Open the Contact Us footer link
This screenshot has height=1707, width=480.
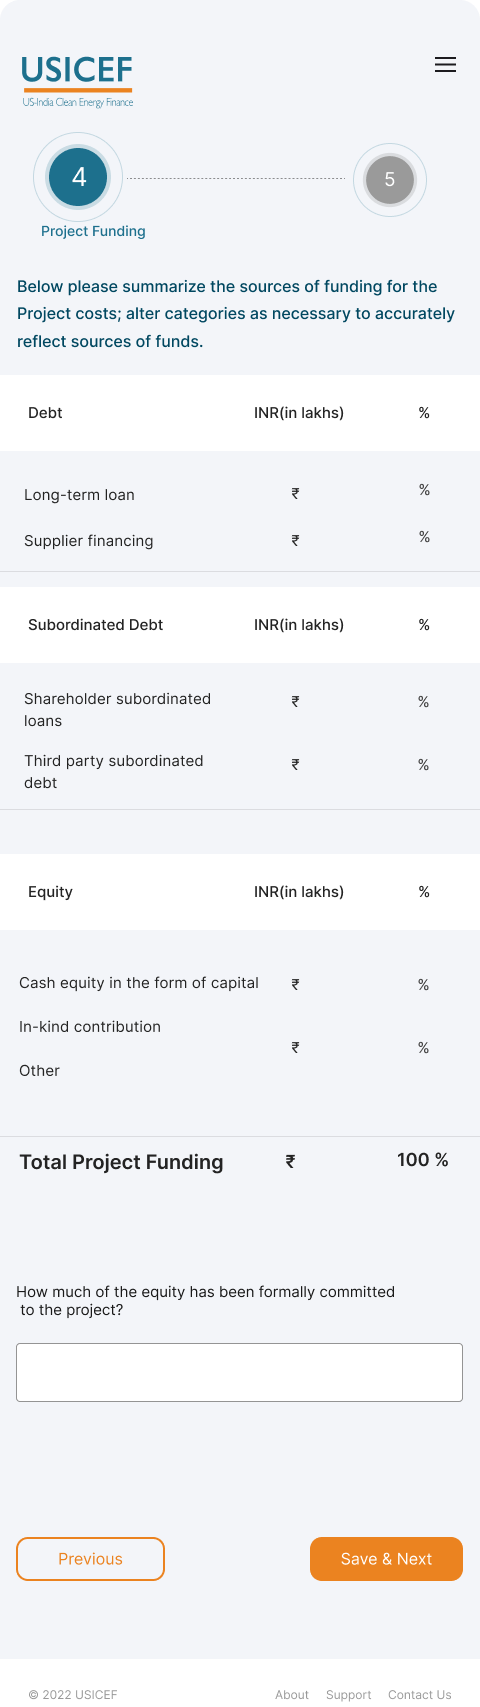(420, 1695)
